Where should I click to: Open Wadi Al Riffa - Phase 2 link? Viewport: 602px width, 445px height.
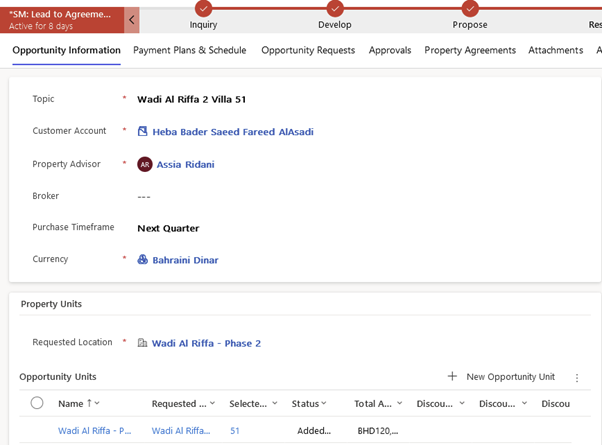pyautogui.click(x=206, y=343)
